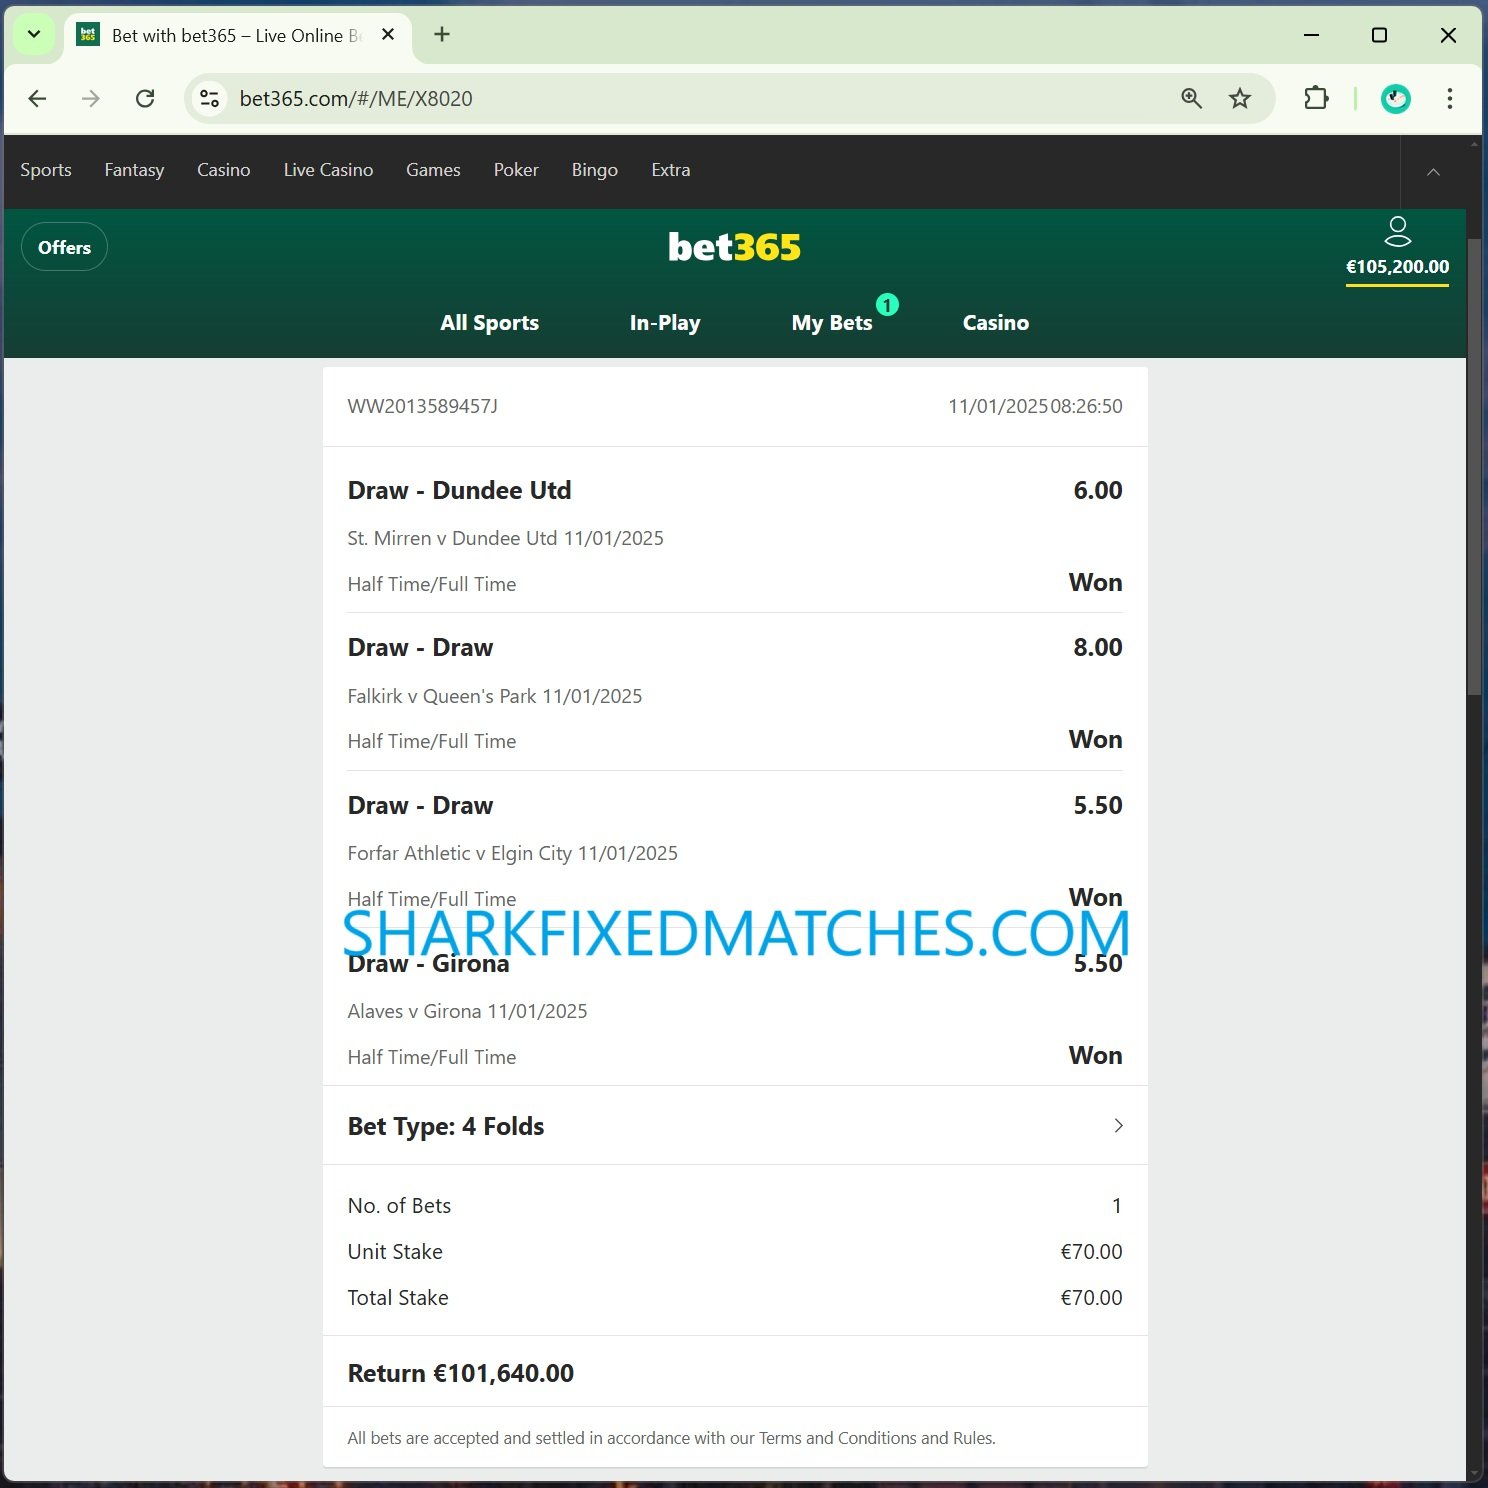Click Forfar Athletic v Elgin City fixture
Screen dimensions: 1488x1488
click(512, 854)
